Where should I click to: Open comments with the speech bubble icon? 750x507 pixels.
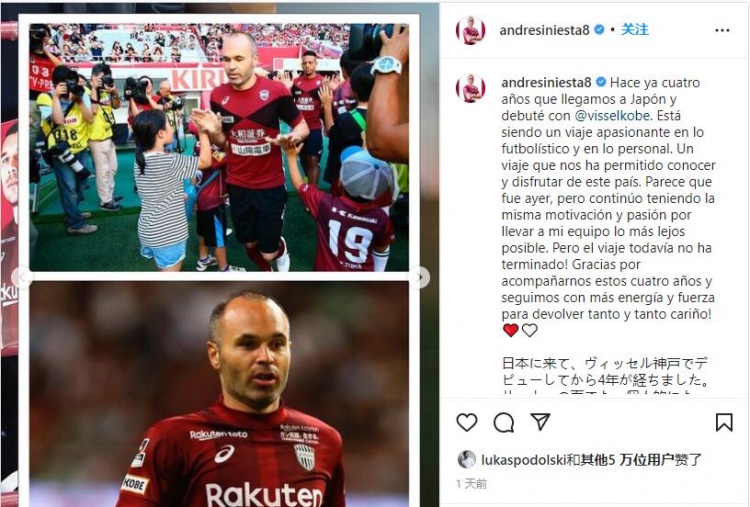pos(504,422)
